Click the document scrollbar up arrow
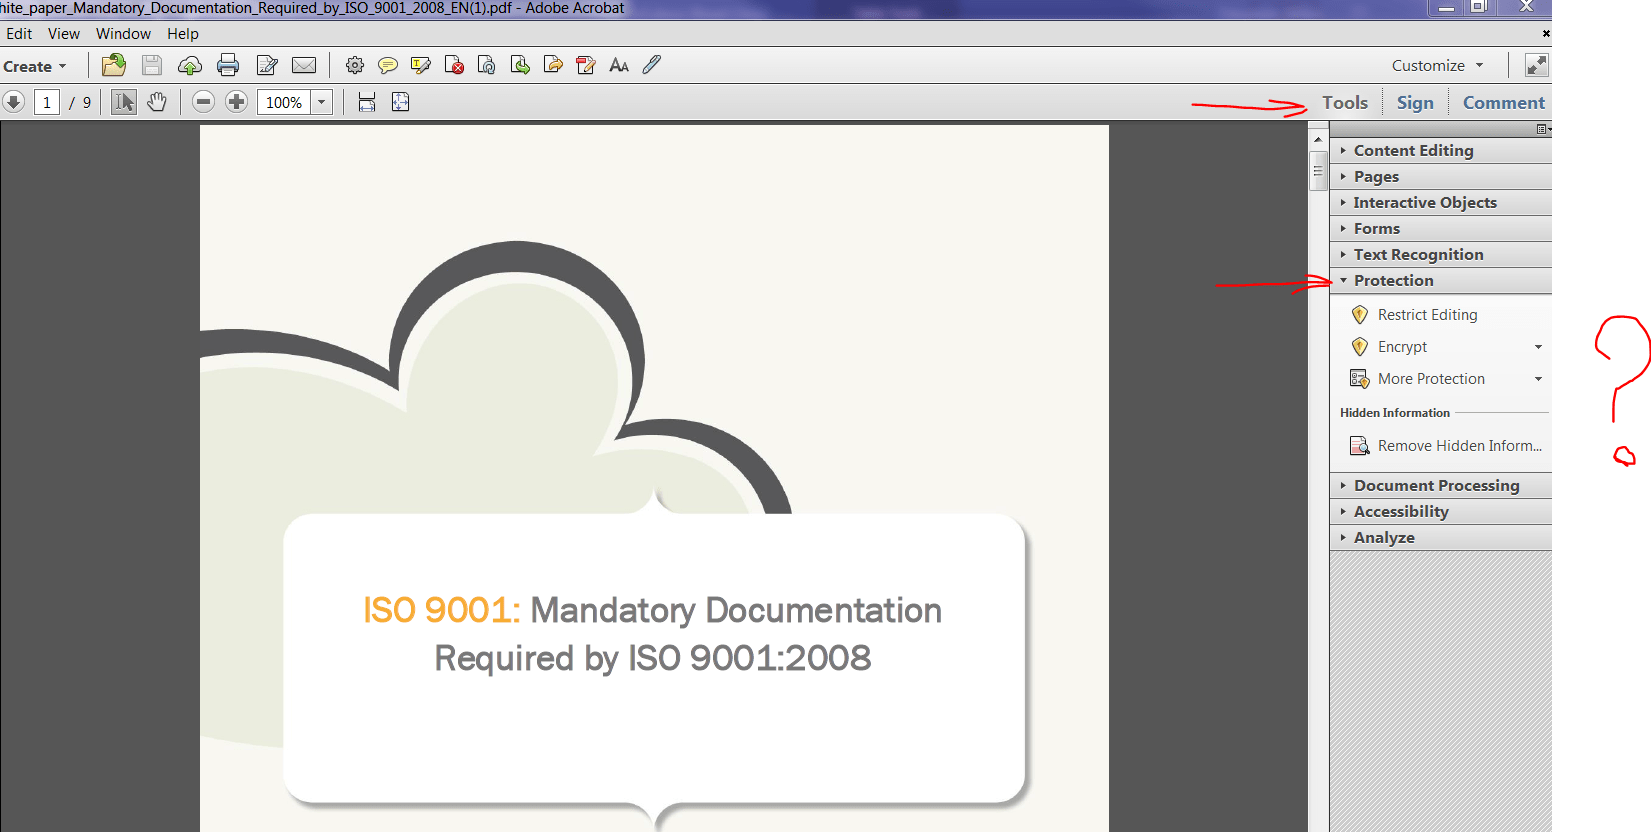Screen dimensions: 1651x832 [1318, 139]
